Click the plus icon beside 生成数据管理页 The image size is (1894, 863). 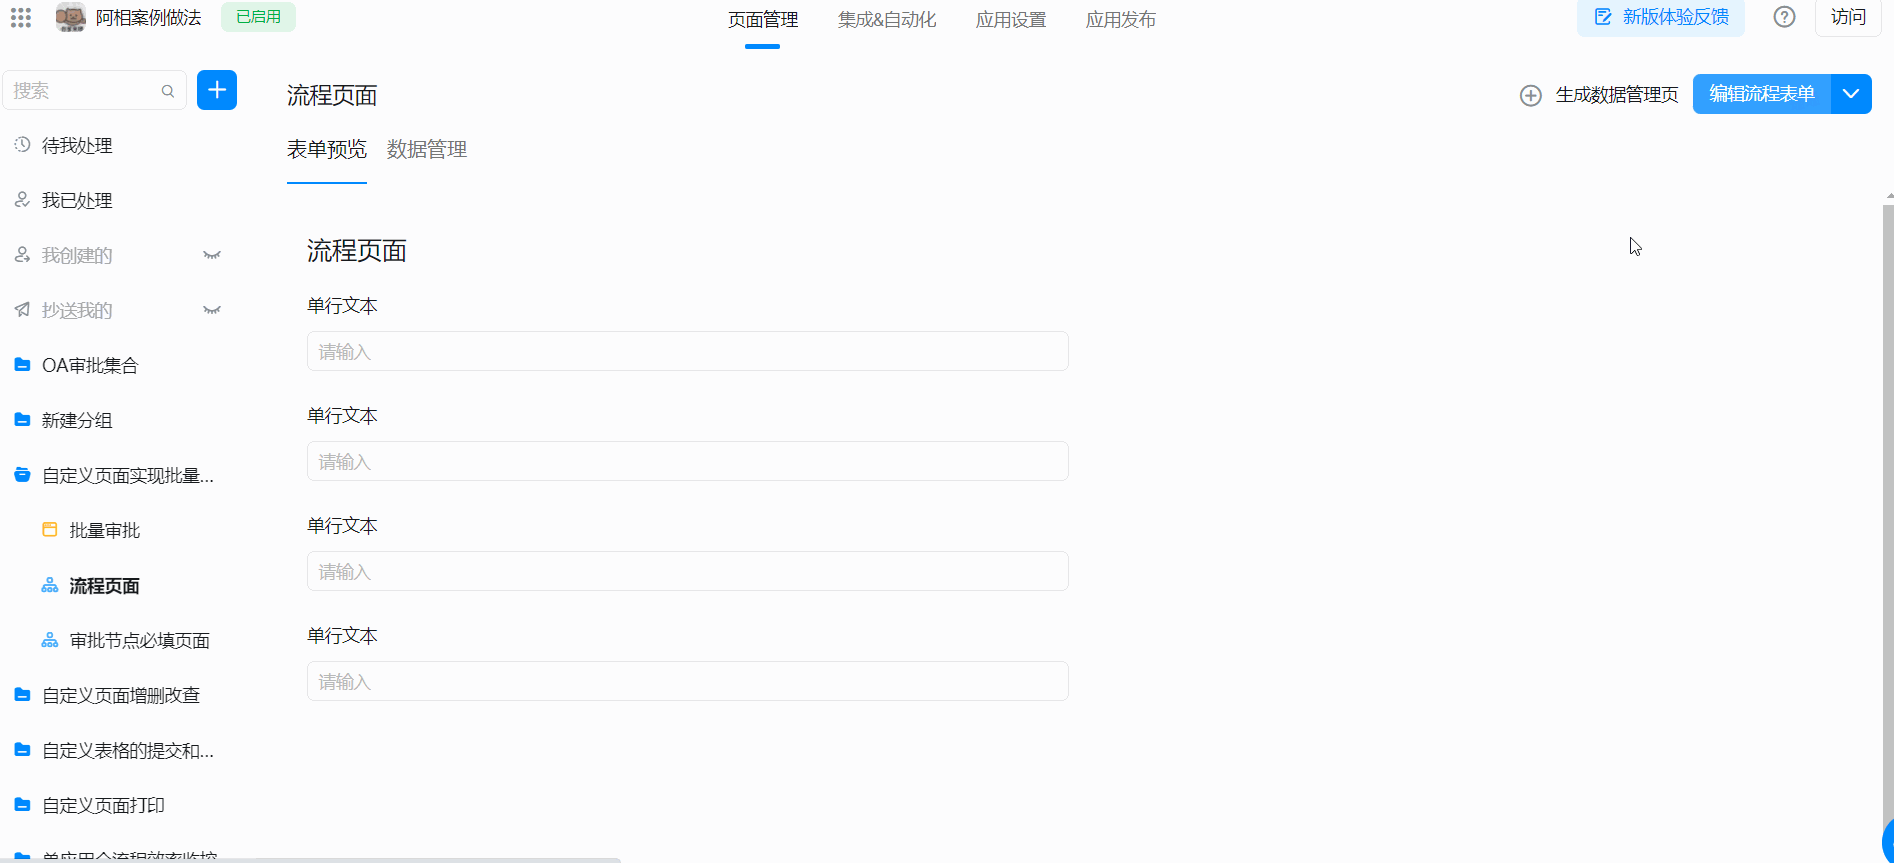[1530, 96]
